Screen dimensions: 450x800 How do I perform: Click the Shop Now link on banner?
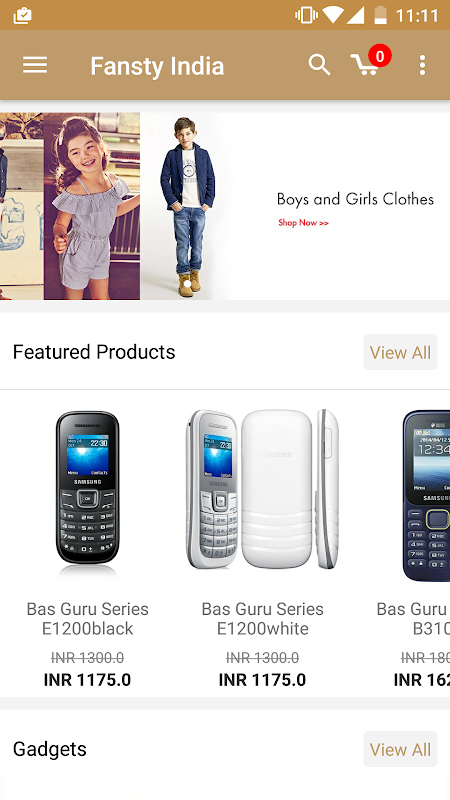tap(304, 222)
